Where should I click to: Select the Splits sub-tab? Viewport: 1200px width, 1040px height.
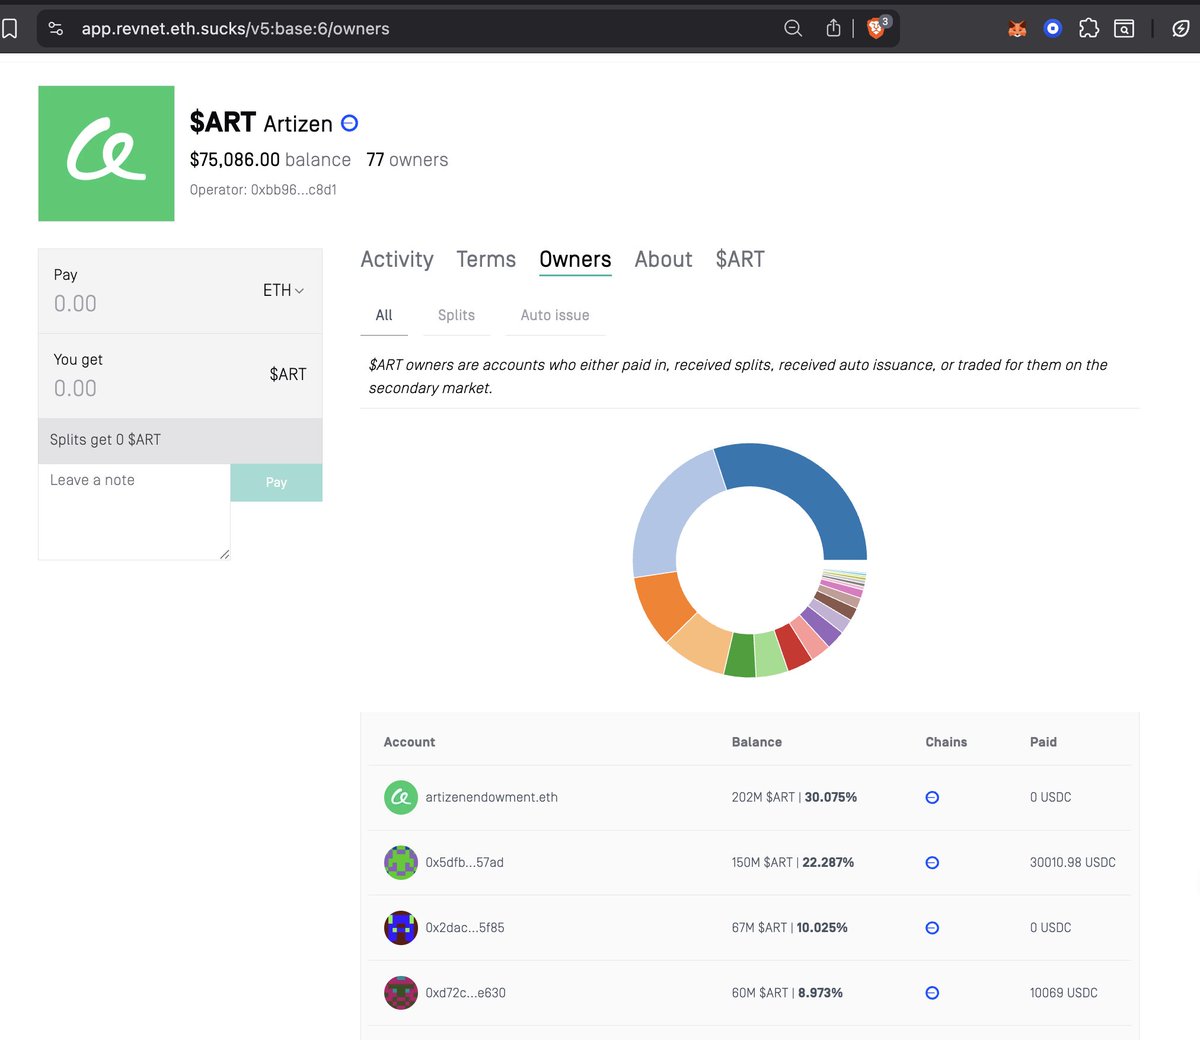(456, 315)
